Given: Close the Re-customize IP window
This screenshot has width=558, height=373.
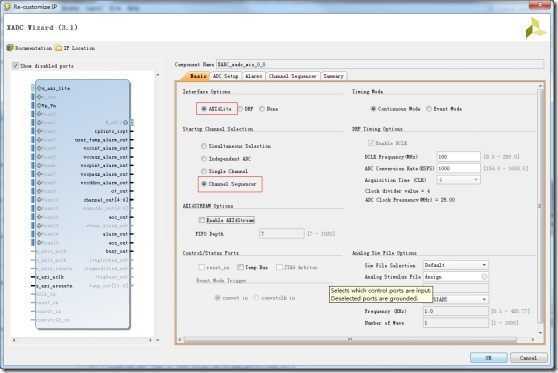Looking at the screenshot, I should (541, 5).
